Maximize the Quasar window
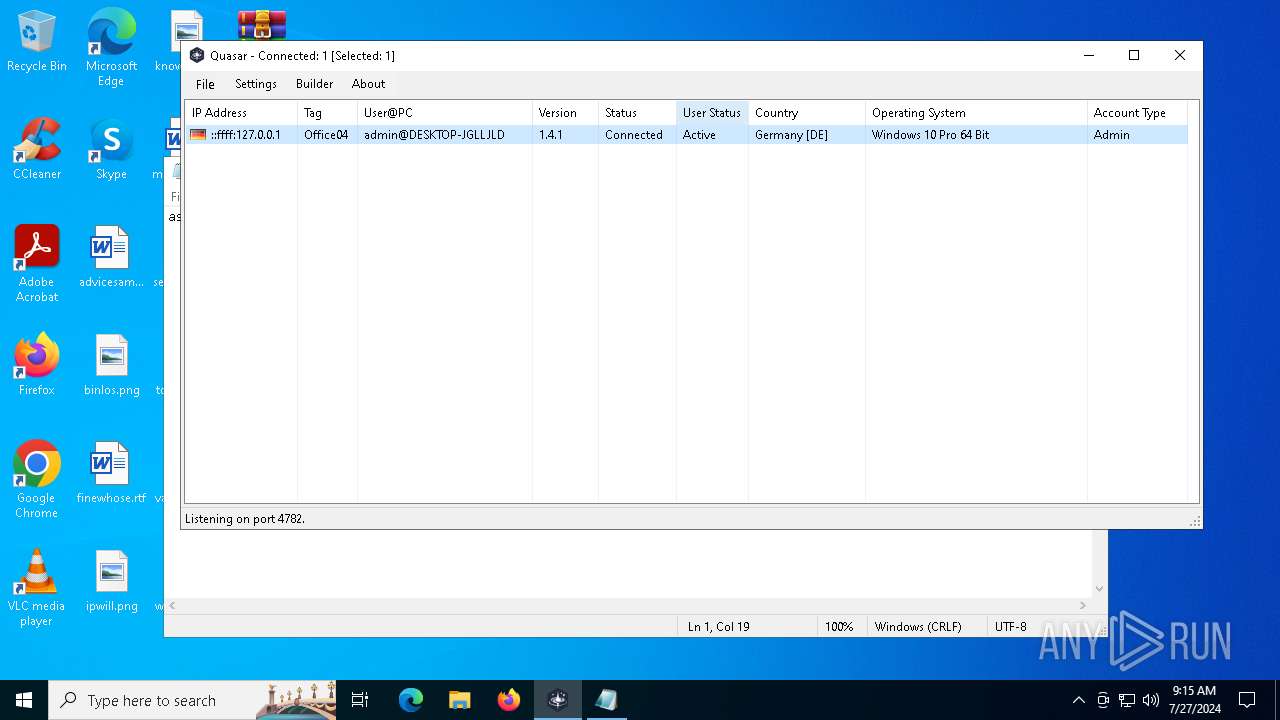The width and height of the screenshot is (1280, 720). click(1134, 56)
